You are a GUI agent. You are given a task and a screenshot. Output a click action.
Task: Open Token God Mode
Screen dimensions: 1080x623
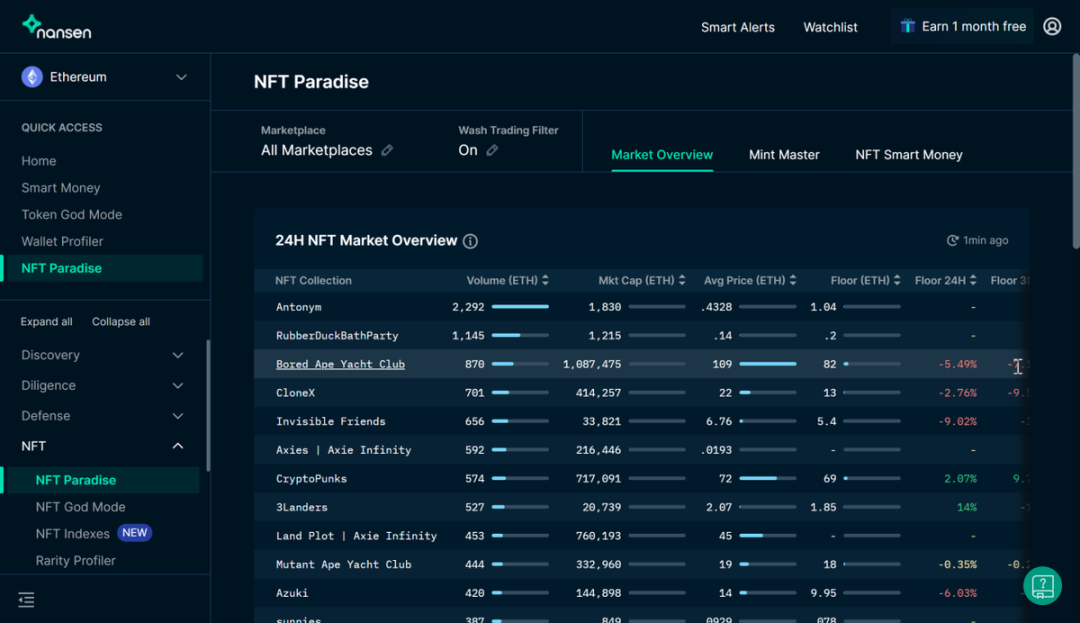pos(72,214)
